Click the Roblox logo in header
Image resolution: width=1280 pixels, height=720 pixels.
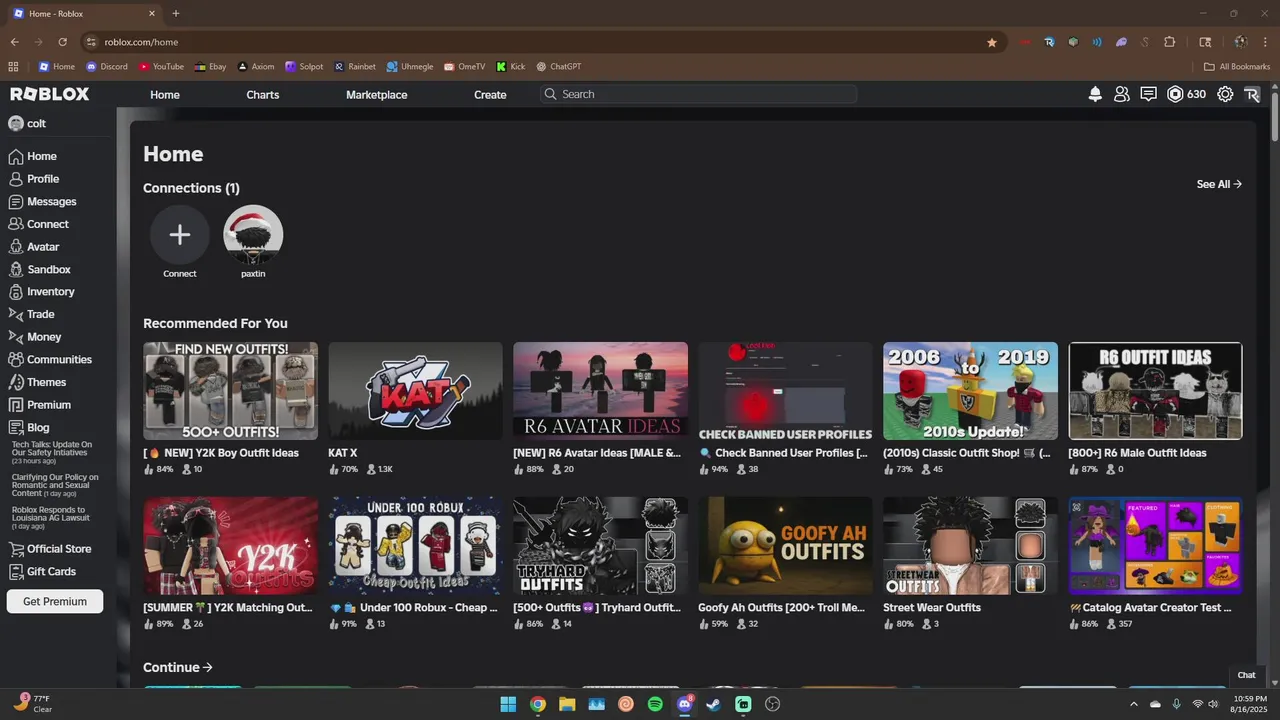pos(50,94)
